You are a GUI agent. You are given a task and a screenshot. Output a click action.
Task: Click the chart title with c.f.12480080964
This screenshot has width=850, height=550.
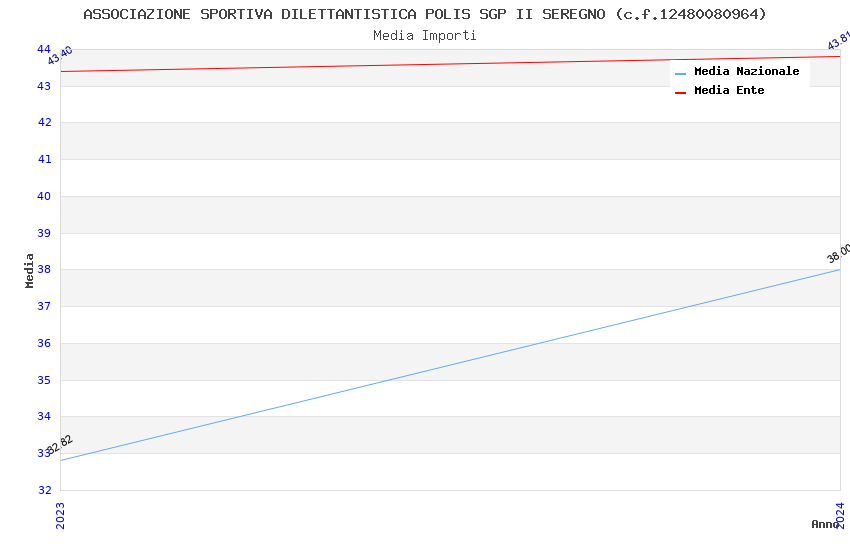point(425,14)
